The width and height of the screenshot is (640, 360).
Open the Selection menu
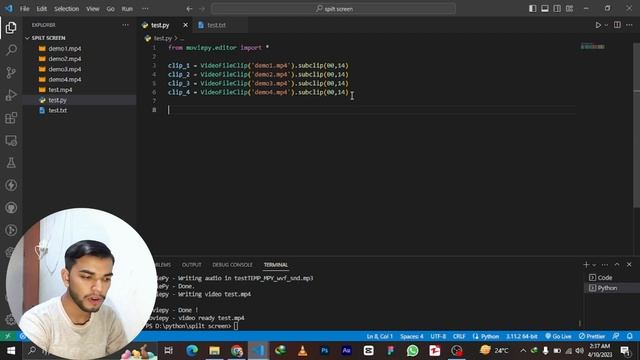pos(67,9)
